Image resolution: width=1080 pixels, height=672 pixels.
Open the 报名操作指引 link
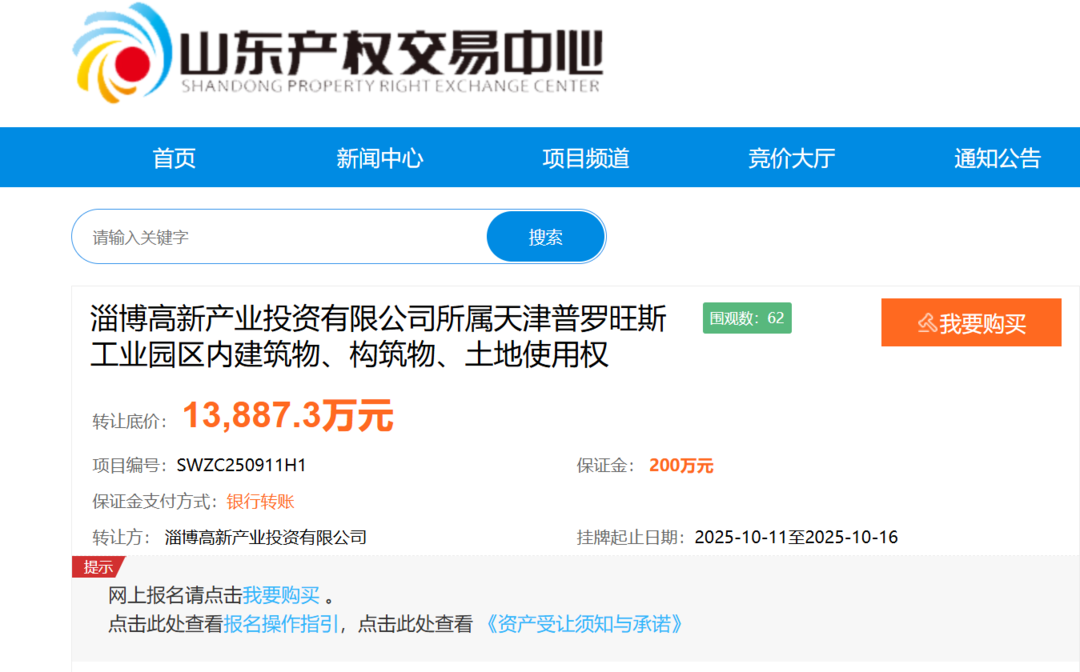[282, 624]
